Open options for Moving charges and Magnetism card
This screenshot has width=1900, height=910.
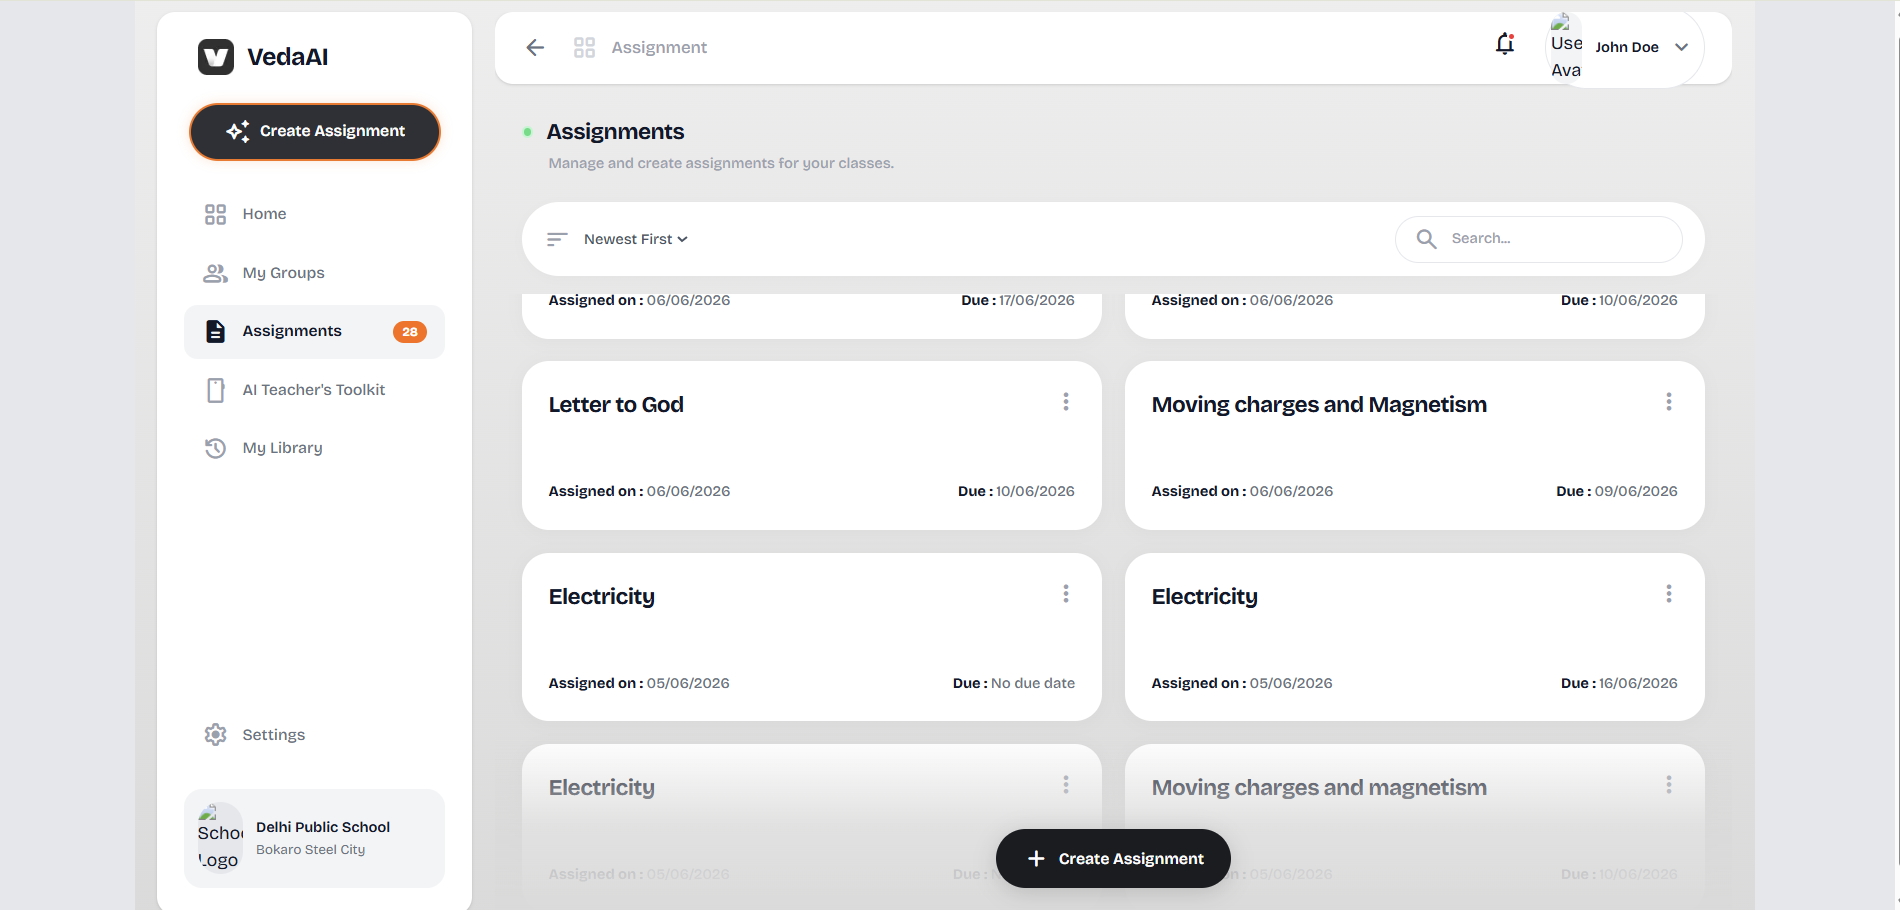[1669, 402]
